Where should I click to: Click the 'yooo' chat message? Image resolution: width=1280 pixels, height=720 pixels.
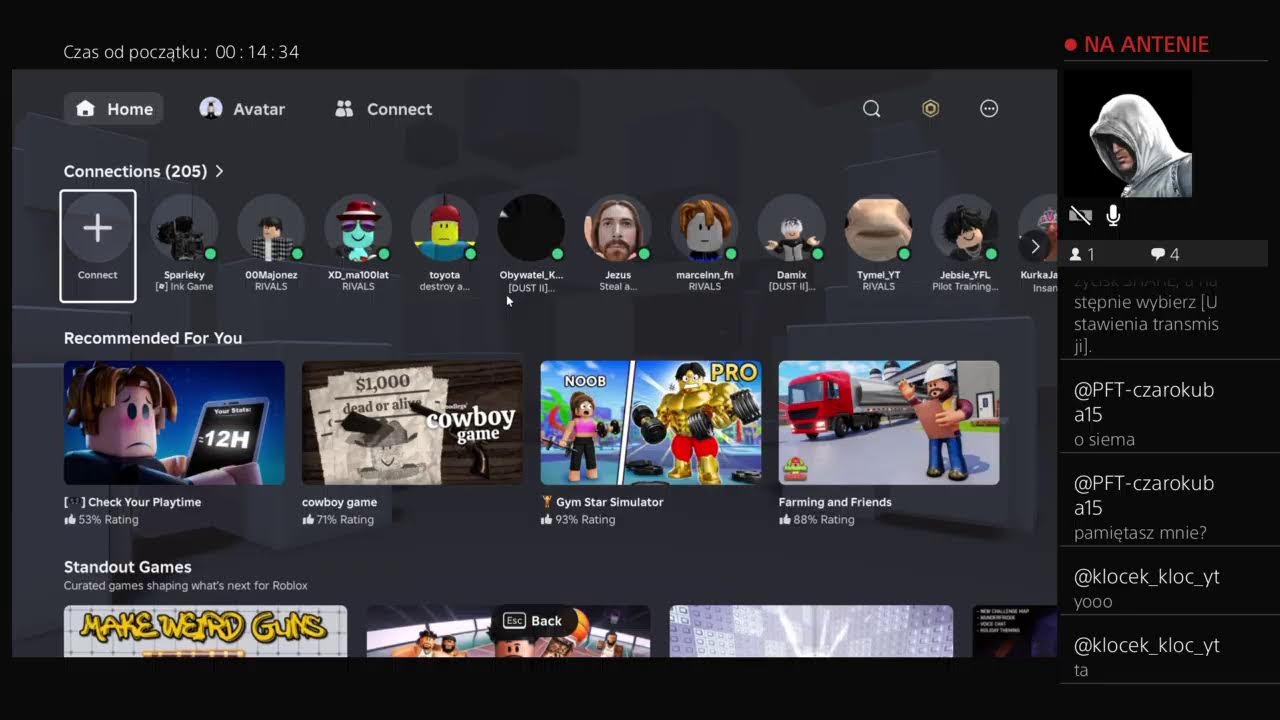coord(1093,602)
